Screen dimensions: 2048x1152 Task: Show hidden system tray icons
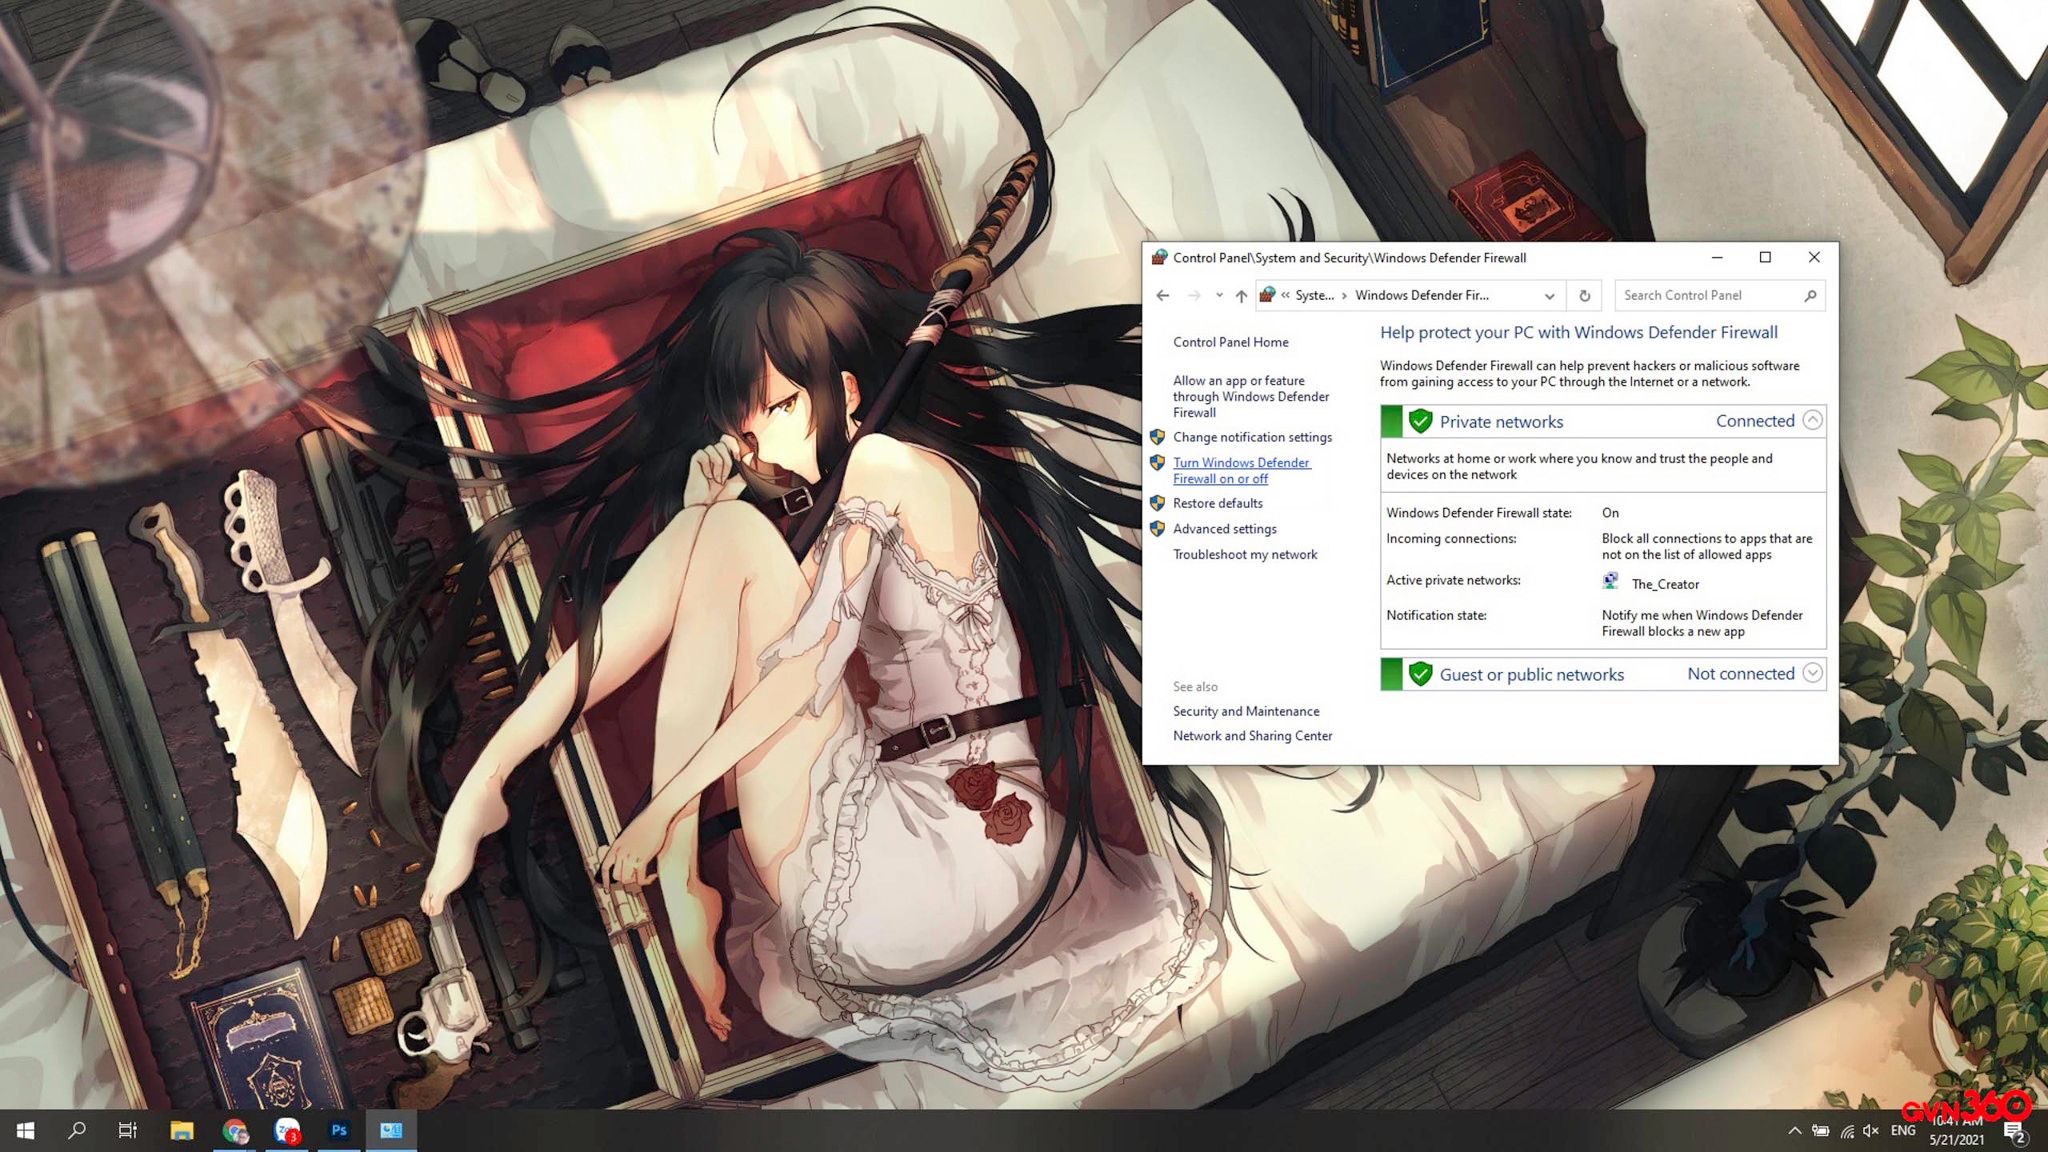[1794, 1131]
